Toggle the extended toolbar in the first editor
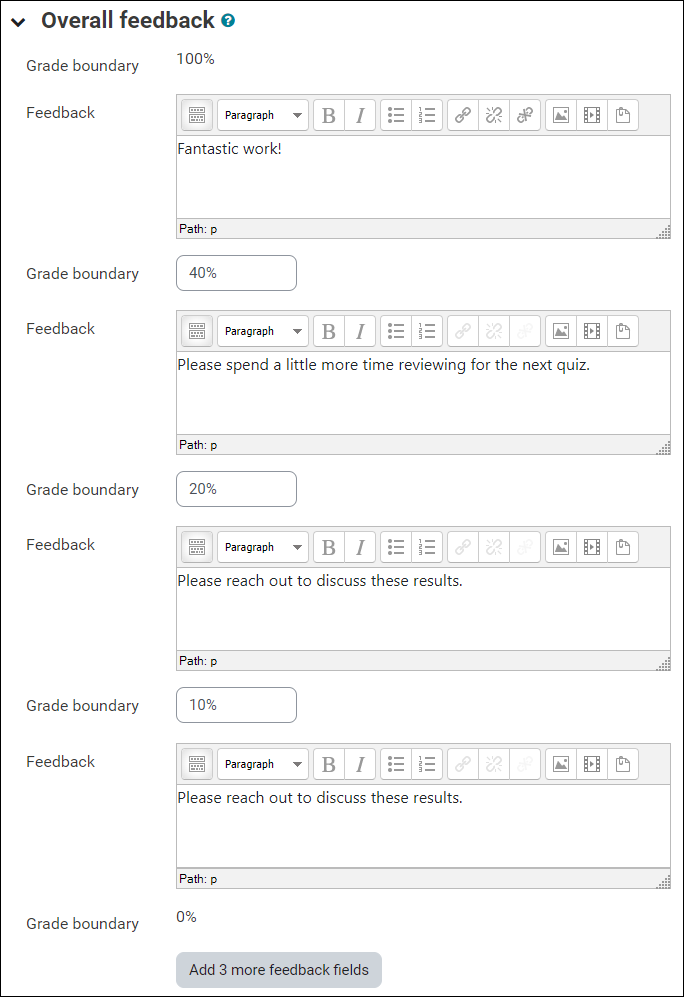The width and height of the screenshot is (684, 997). click(x=197, y=115)
